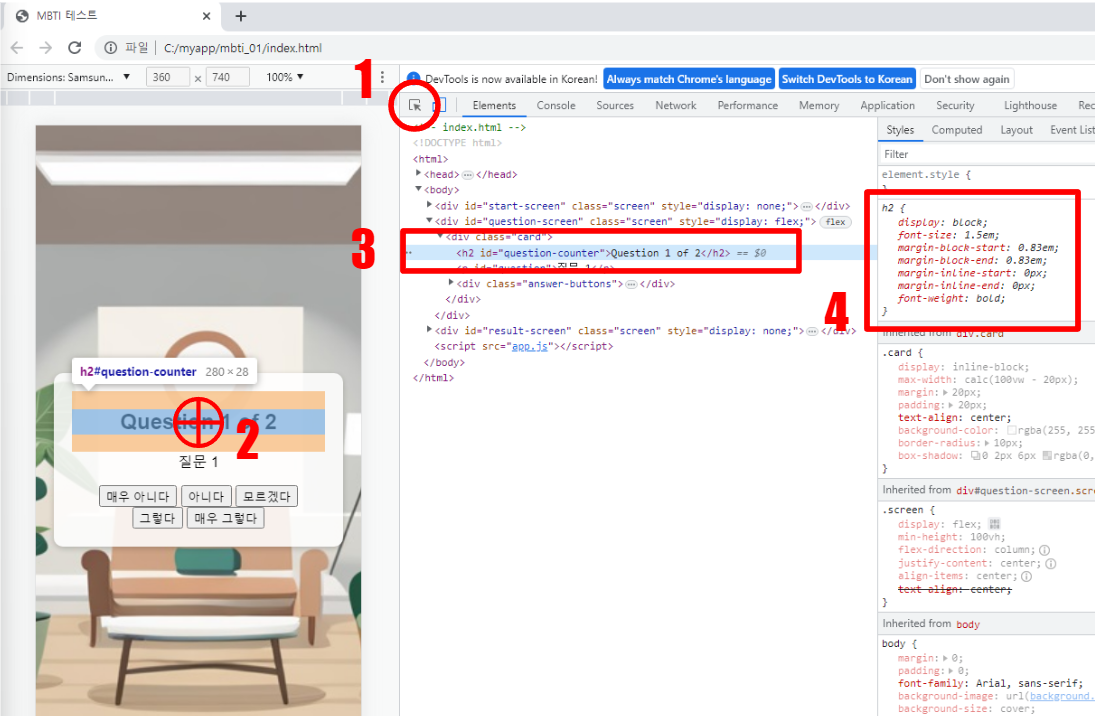Click the font-weight: bold declaration
This screenshot has width=1095, height=716.
point(951,298)
